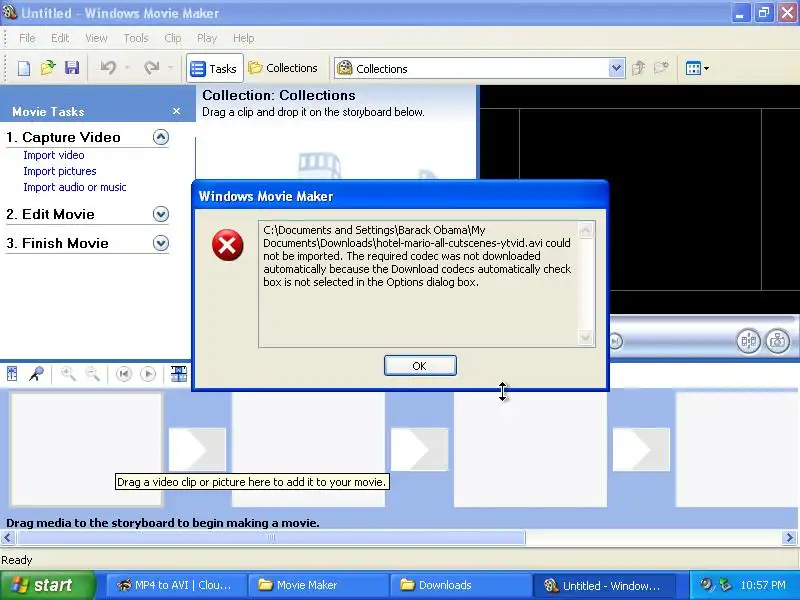Image resolution: width=800 pixels, height=600 pixels.
Task: Click the Show Timeline toggle icon
Action: pos(179,374)
